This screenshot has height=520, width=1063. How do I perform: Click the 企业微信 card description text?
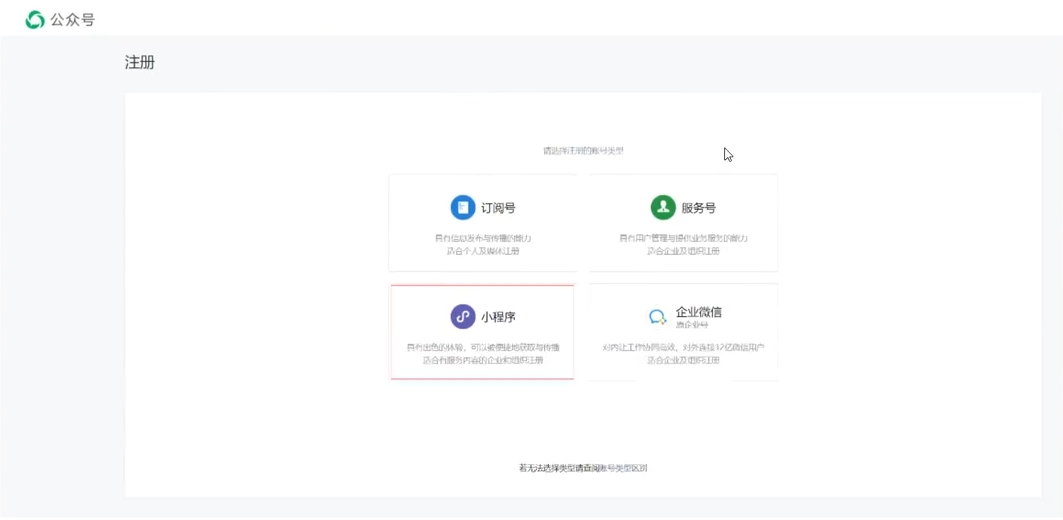(683, 354)
